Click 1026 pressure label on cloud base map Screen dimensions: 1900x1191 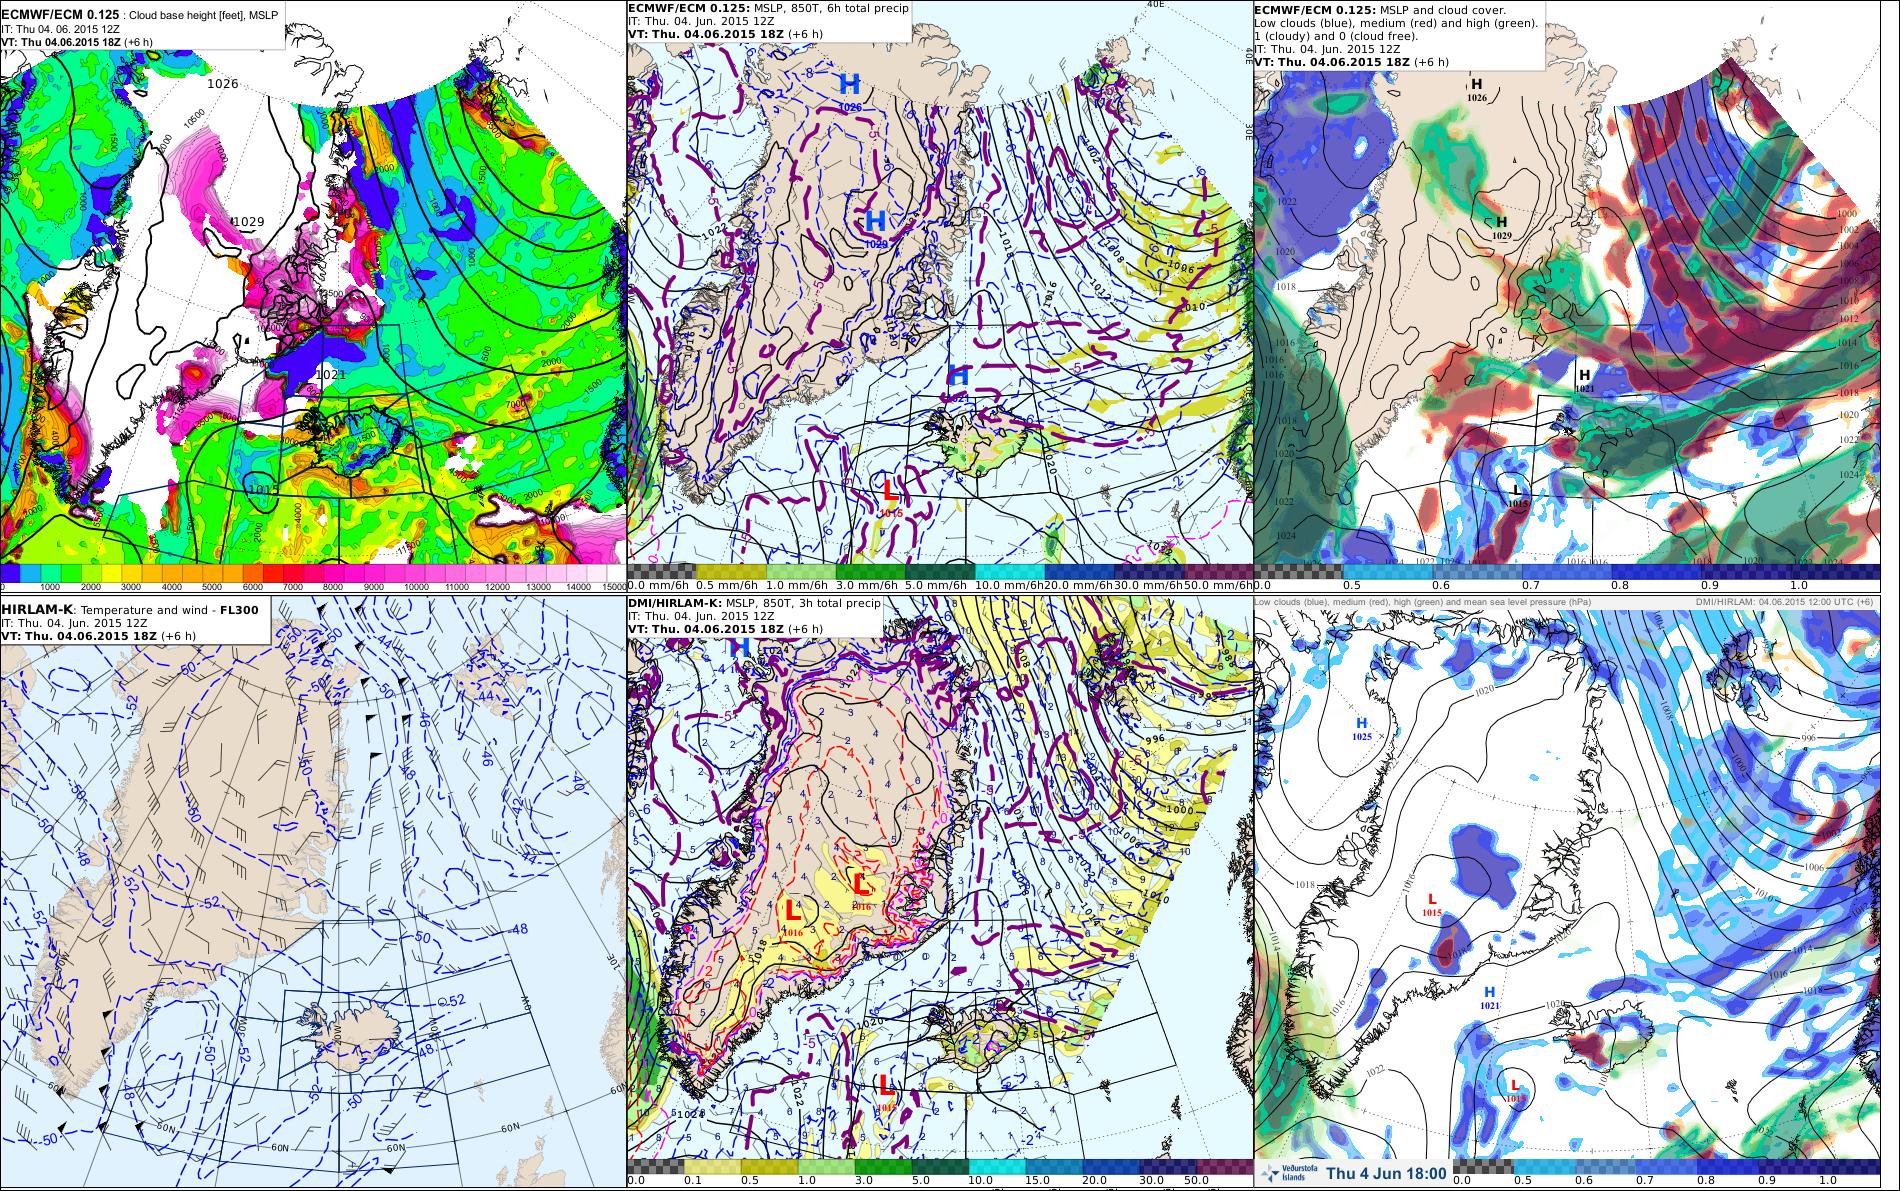coord(223,83)
